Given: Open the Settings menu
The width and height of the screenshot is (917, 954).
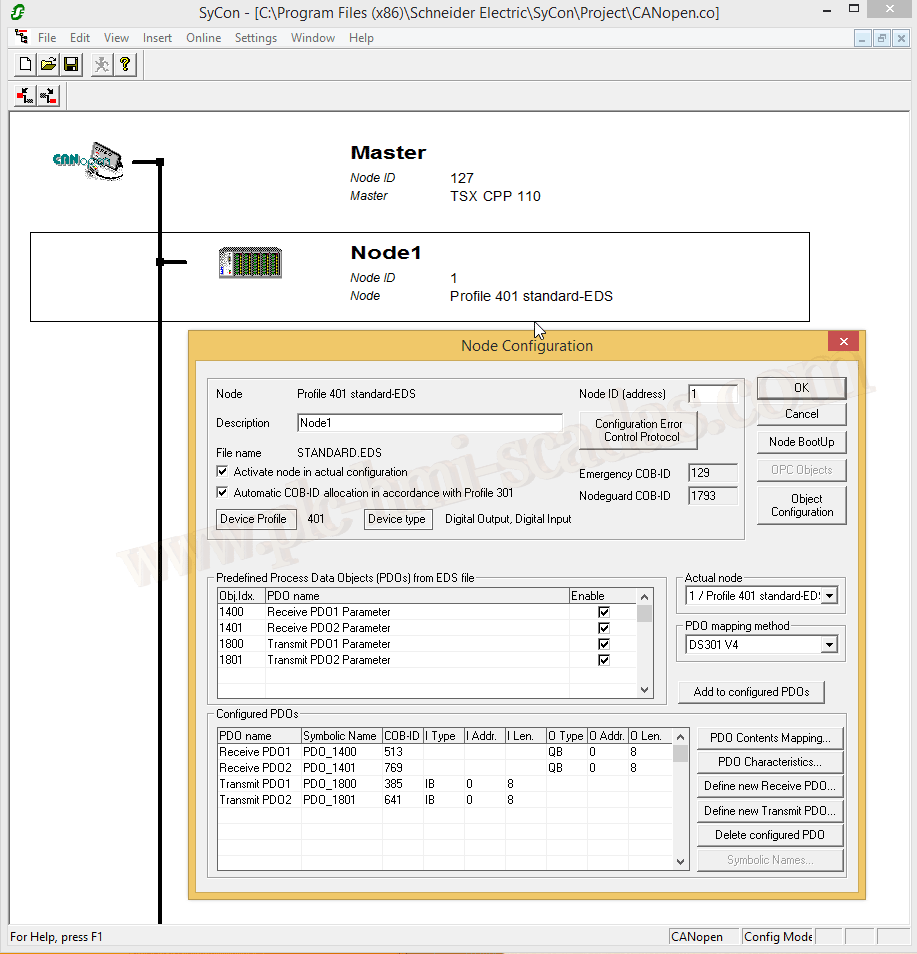Looking at the screenshot, I should (x=256, y=38).
